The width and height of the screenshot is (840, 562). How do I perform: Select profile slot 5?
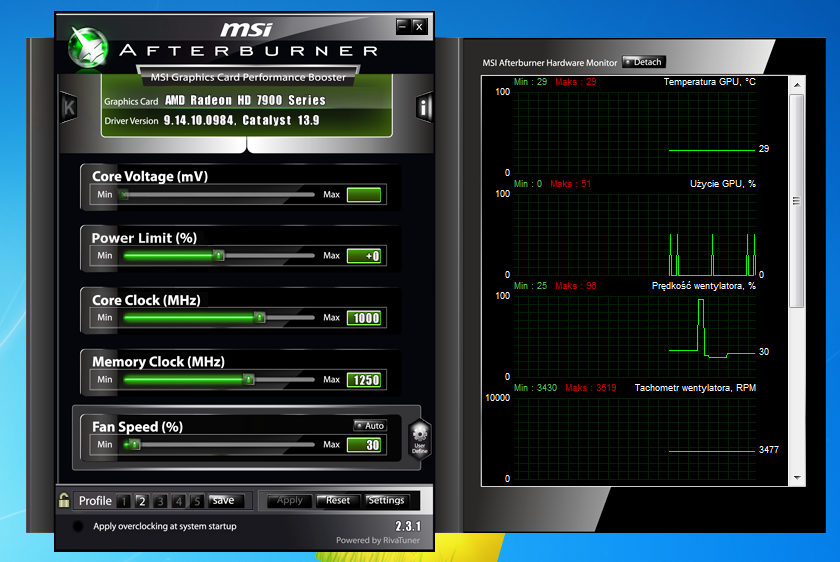(197, 501)
